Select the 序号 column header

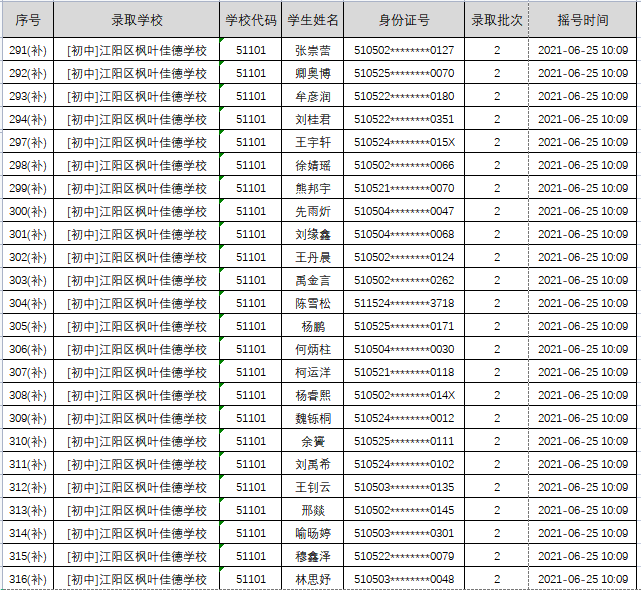pyautogui.click(x=28, y=20)
